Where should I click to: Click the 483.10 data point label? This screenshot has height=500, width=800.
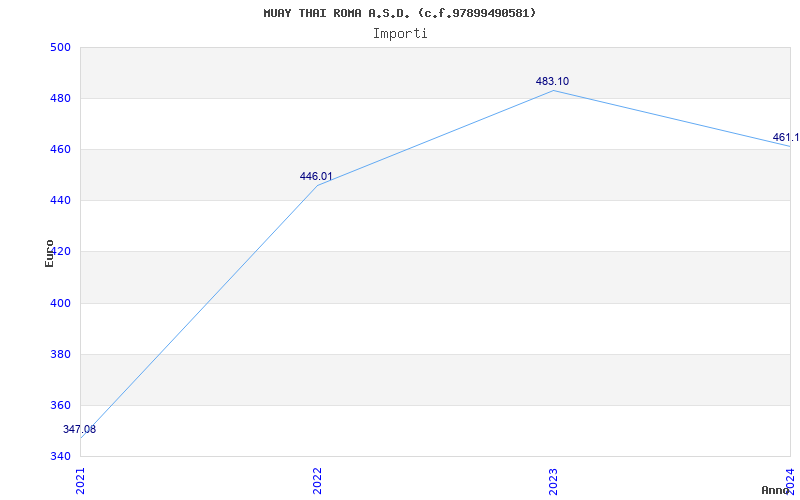(552, 82)
